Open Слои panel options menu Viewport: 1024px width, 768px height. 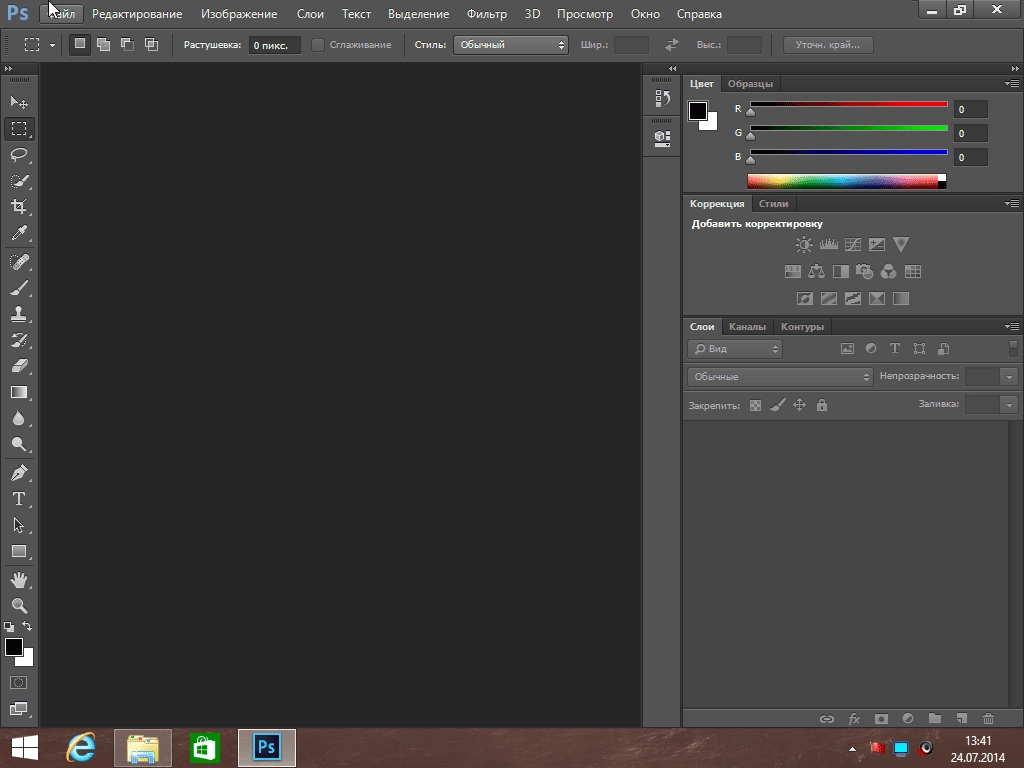click(1012, 327)
